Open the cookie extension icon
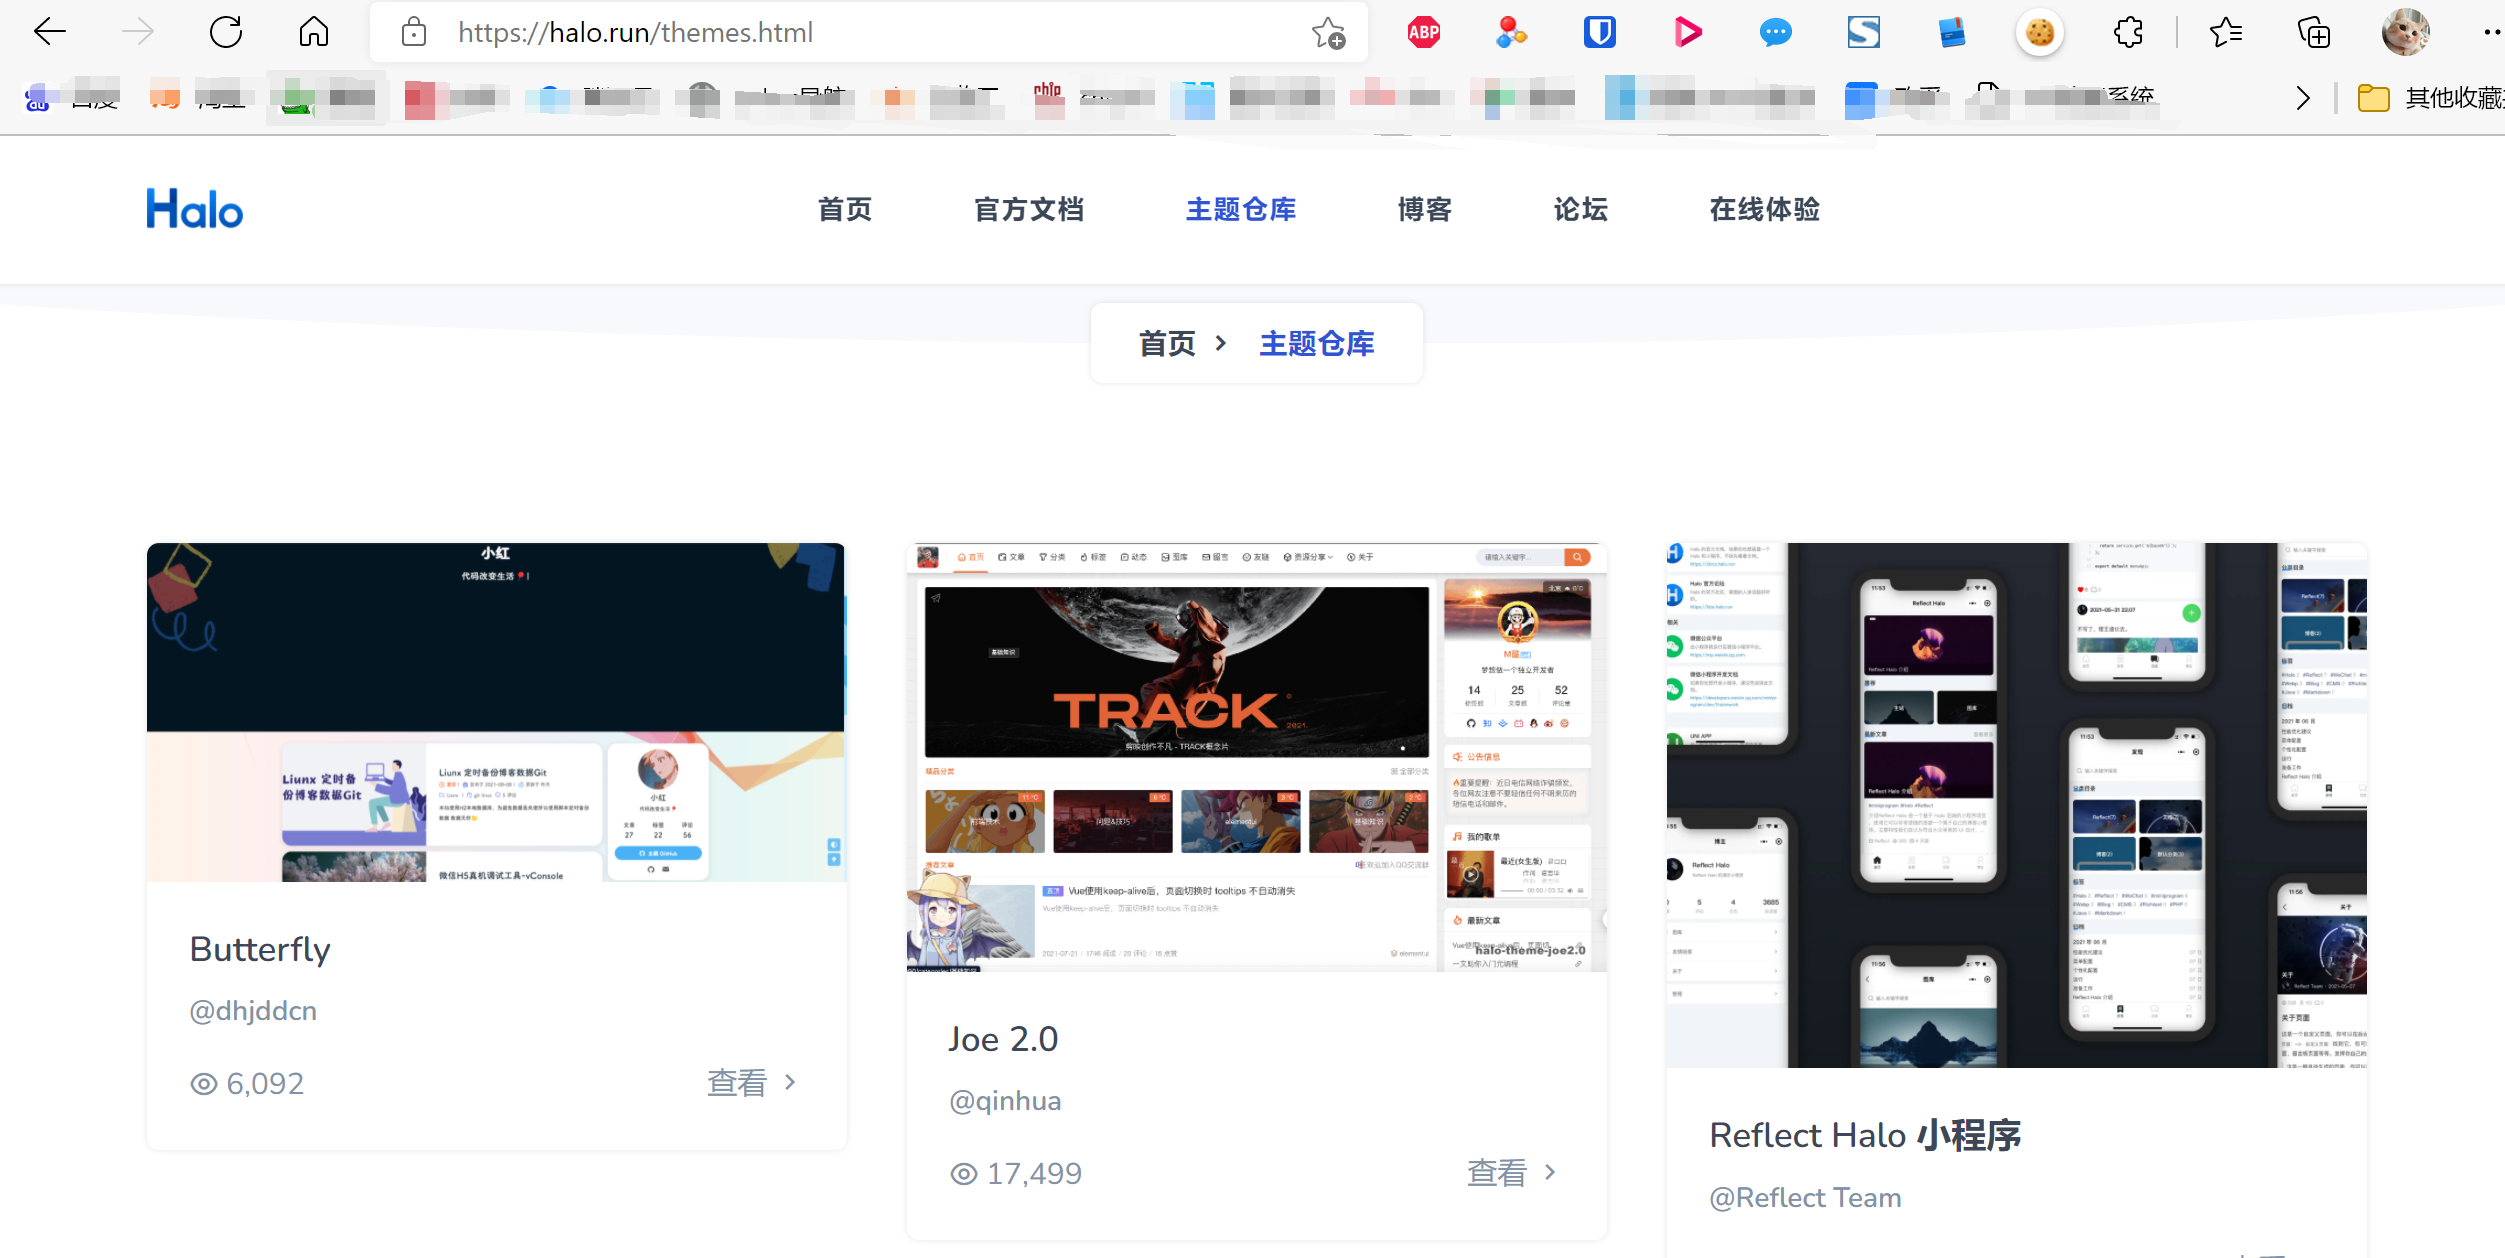Viewport: 2505px width, 1258px height. pos(2039,33)
